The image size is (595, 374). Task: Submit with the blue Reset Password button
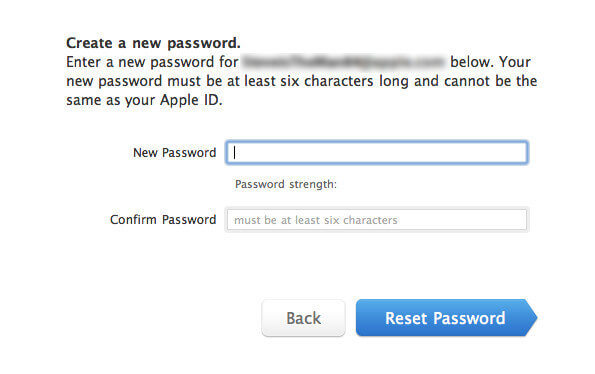(x=446, y=318)
